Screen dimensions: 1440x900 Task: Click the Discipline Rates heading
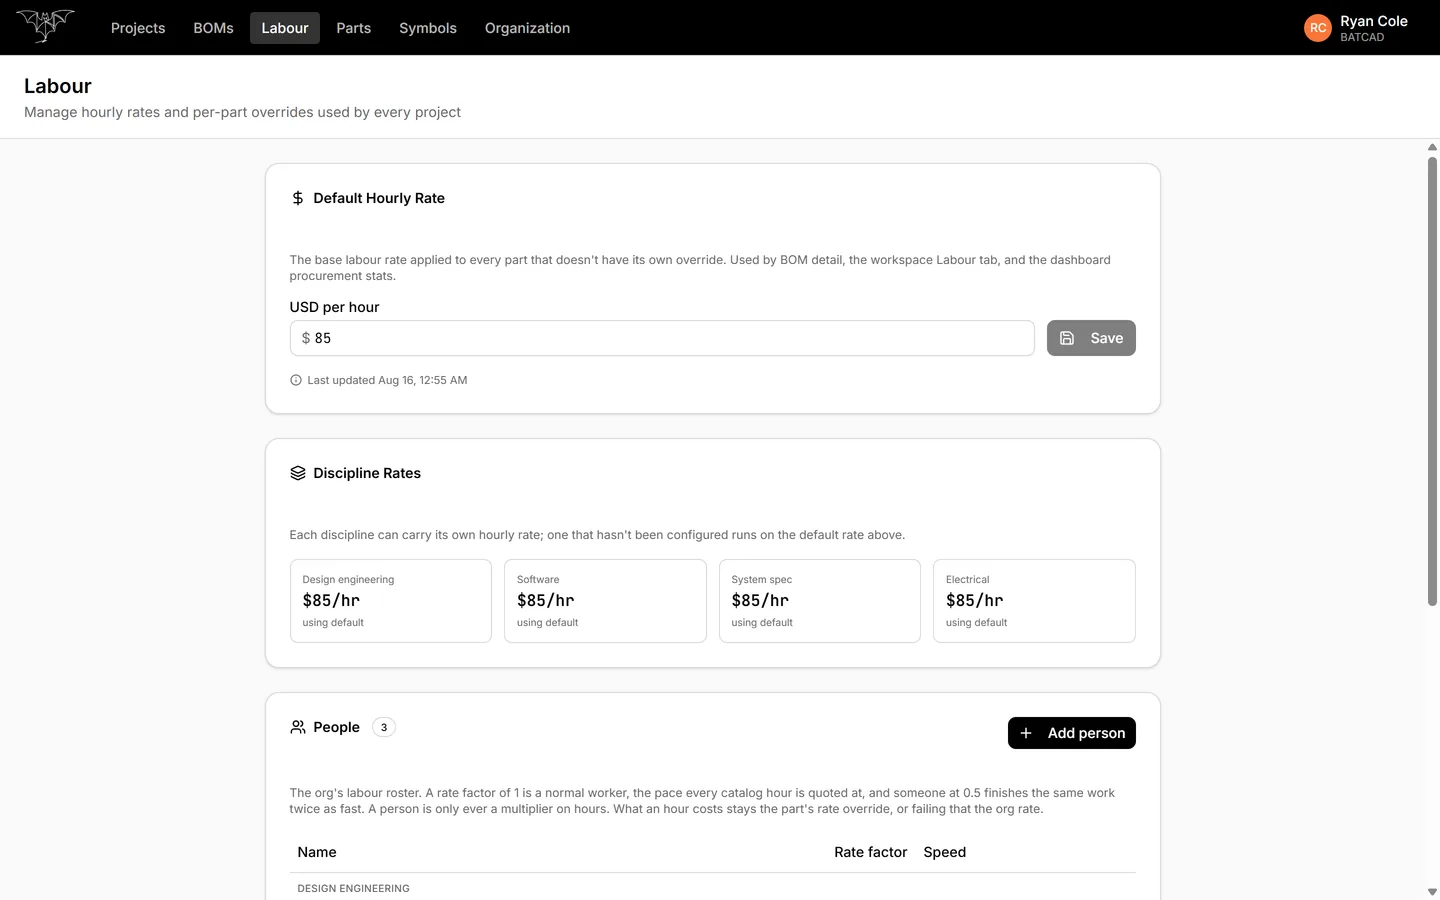(367, 473)
